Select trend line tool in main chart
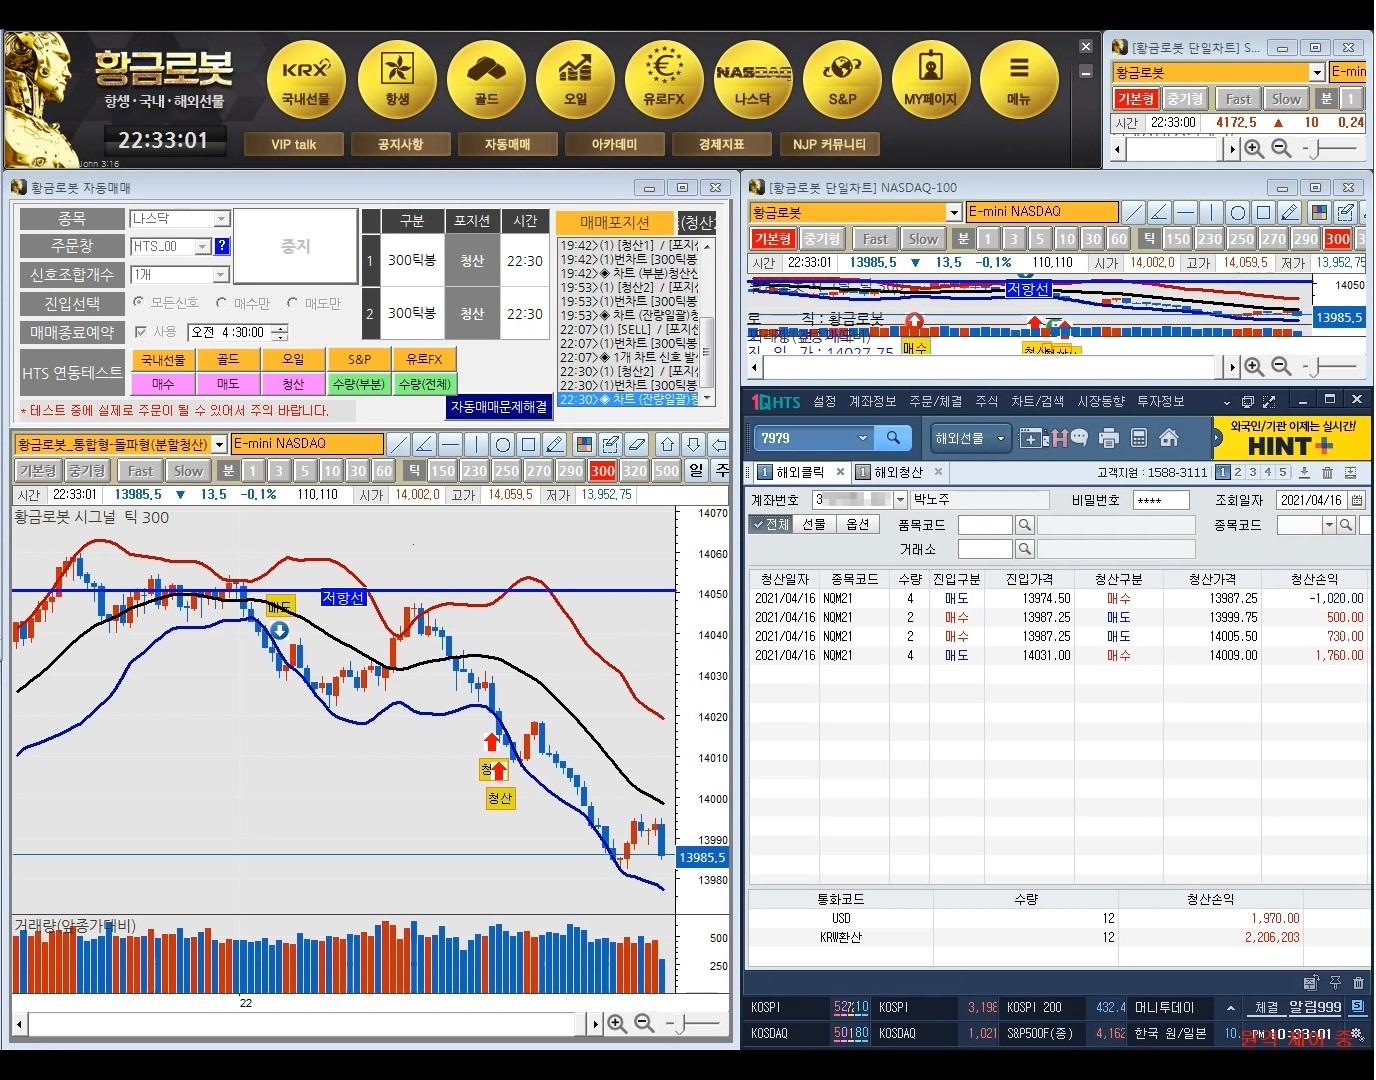The width and height of the screenshot is (1376, 1080). (399, 444)
